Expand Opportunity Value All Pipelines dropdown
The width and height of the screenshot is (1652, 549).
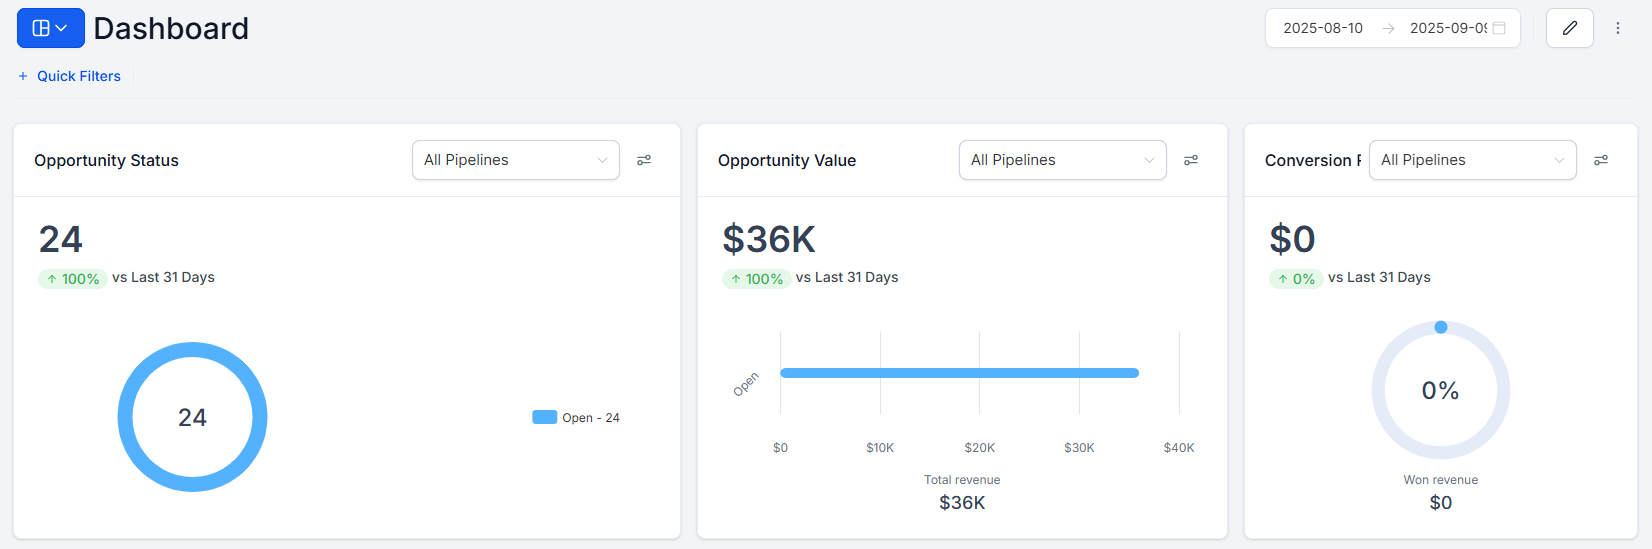[x=1062, y=160]
